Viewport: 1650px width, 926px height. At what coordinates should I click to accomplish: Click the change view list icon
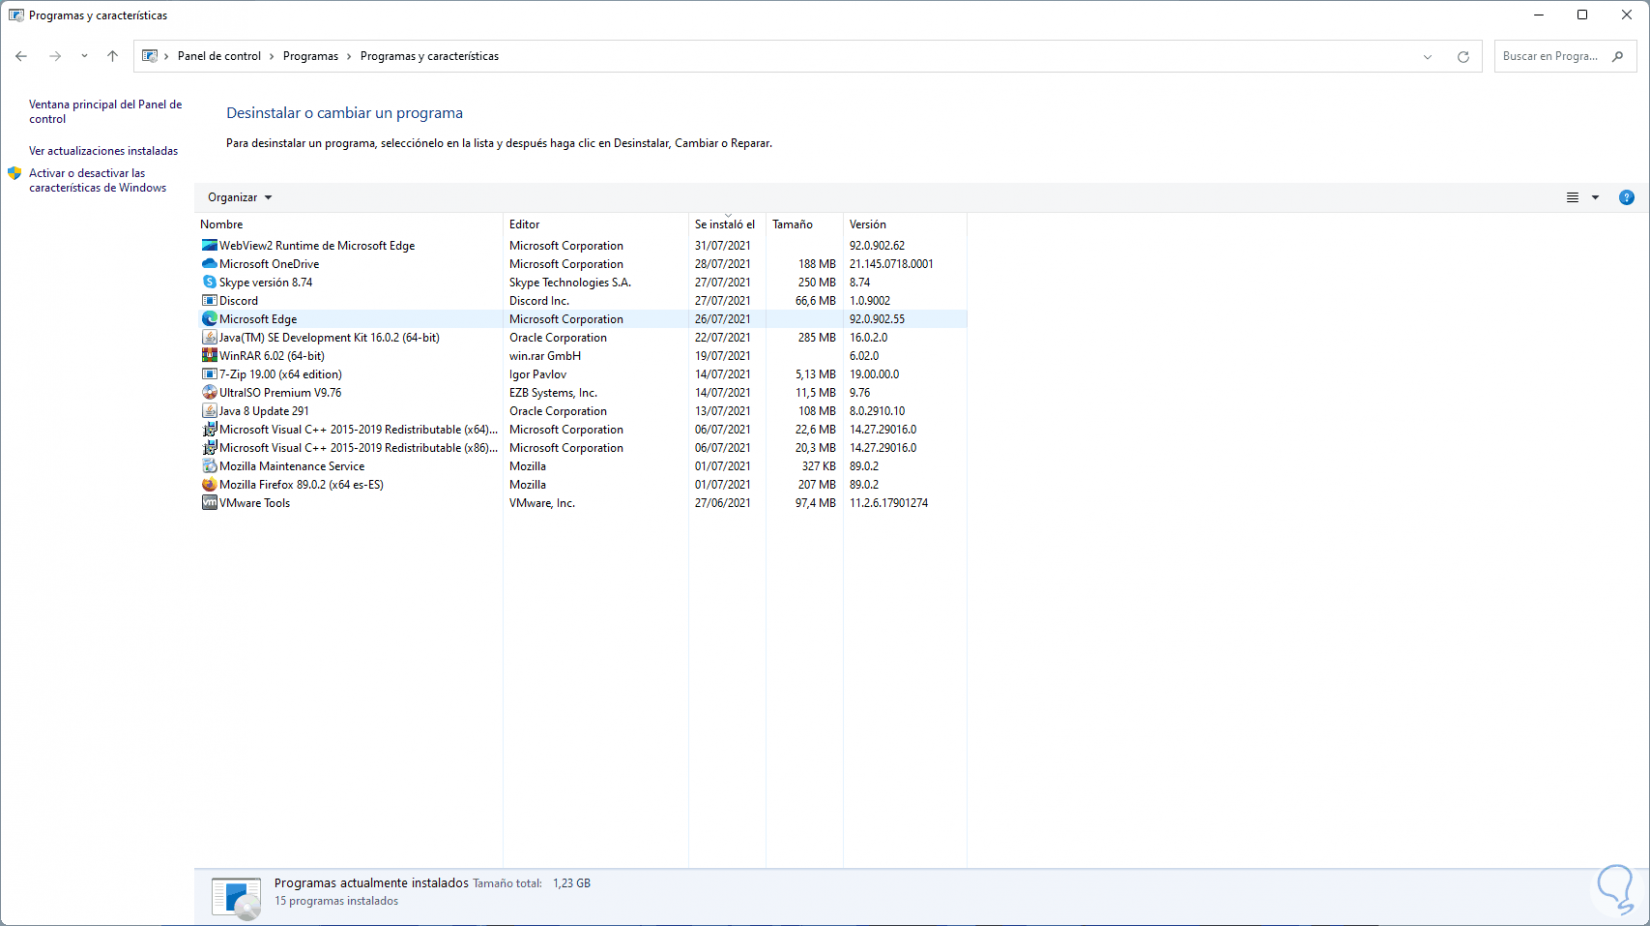(1572, 197)
